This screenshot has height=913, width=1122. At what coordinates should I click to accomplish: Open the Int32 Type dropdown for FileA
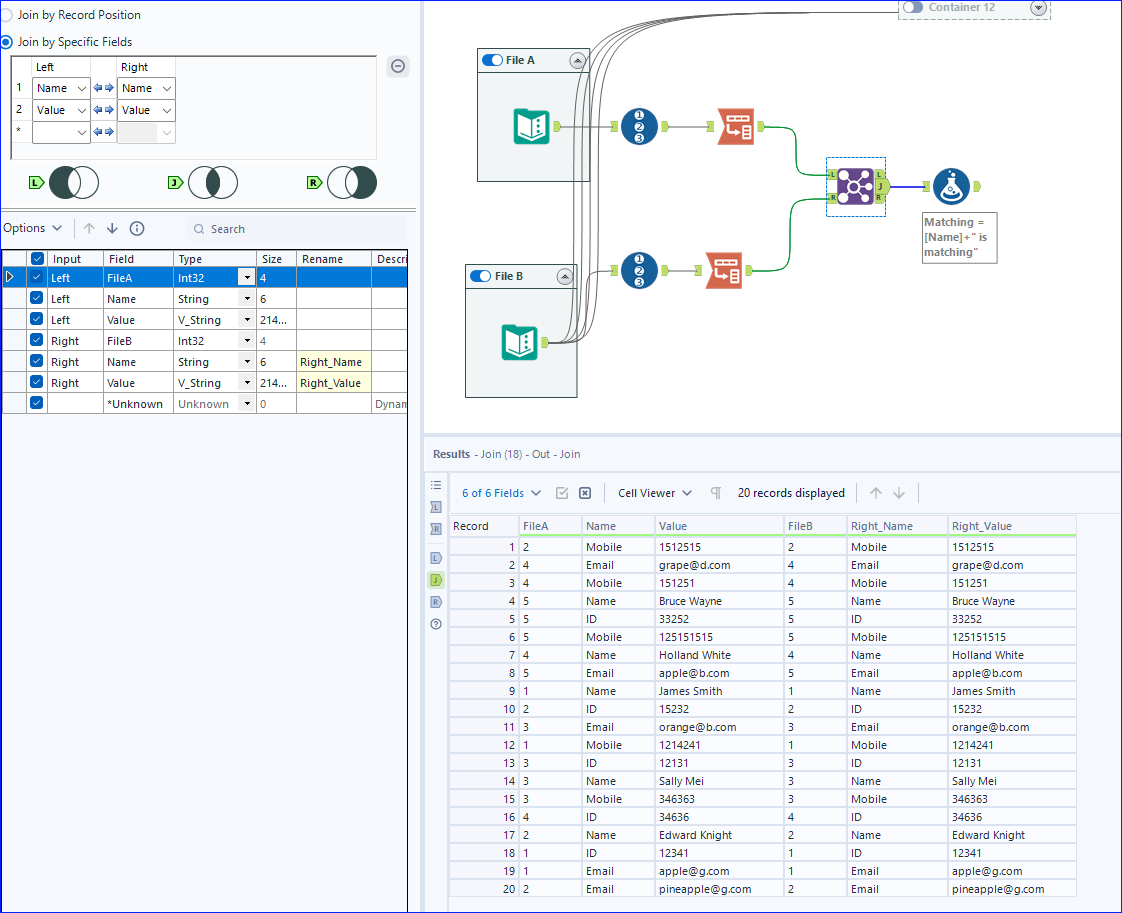[x=245, y=277]
